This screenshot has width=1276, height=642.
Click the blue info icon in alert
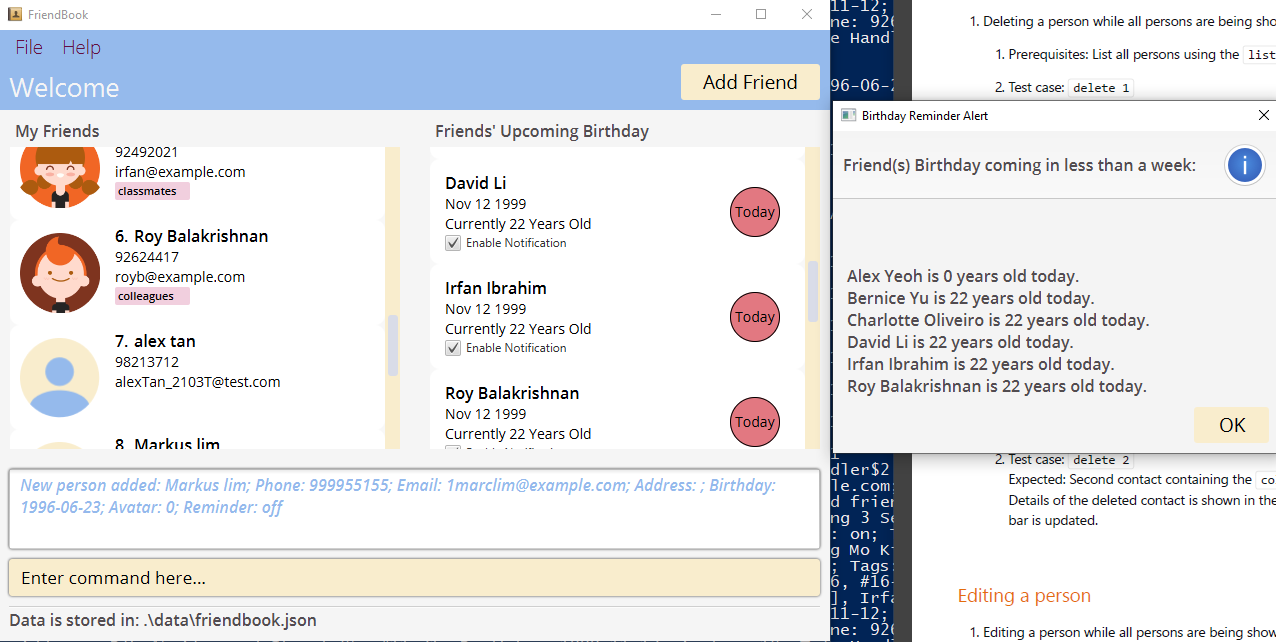coord(1244,165)
